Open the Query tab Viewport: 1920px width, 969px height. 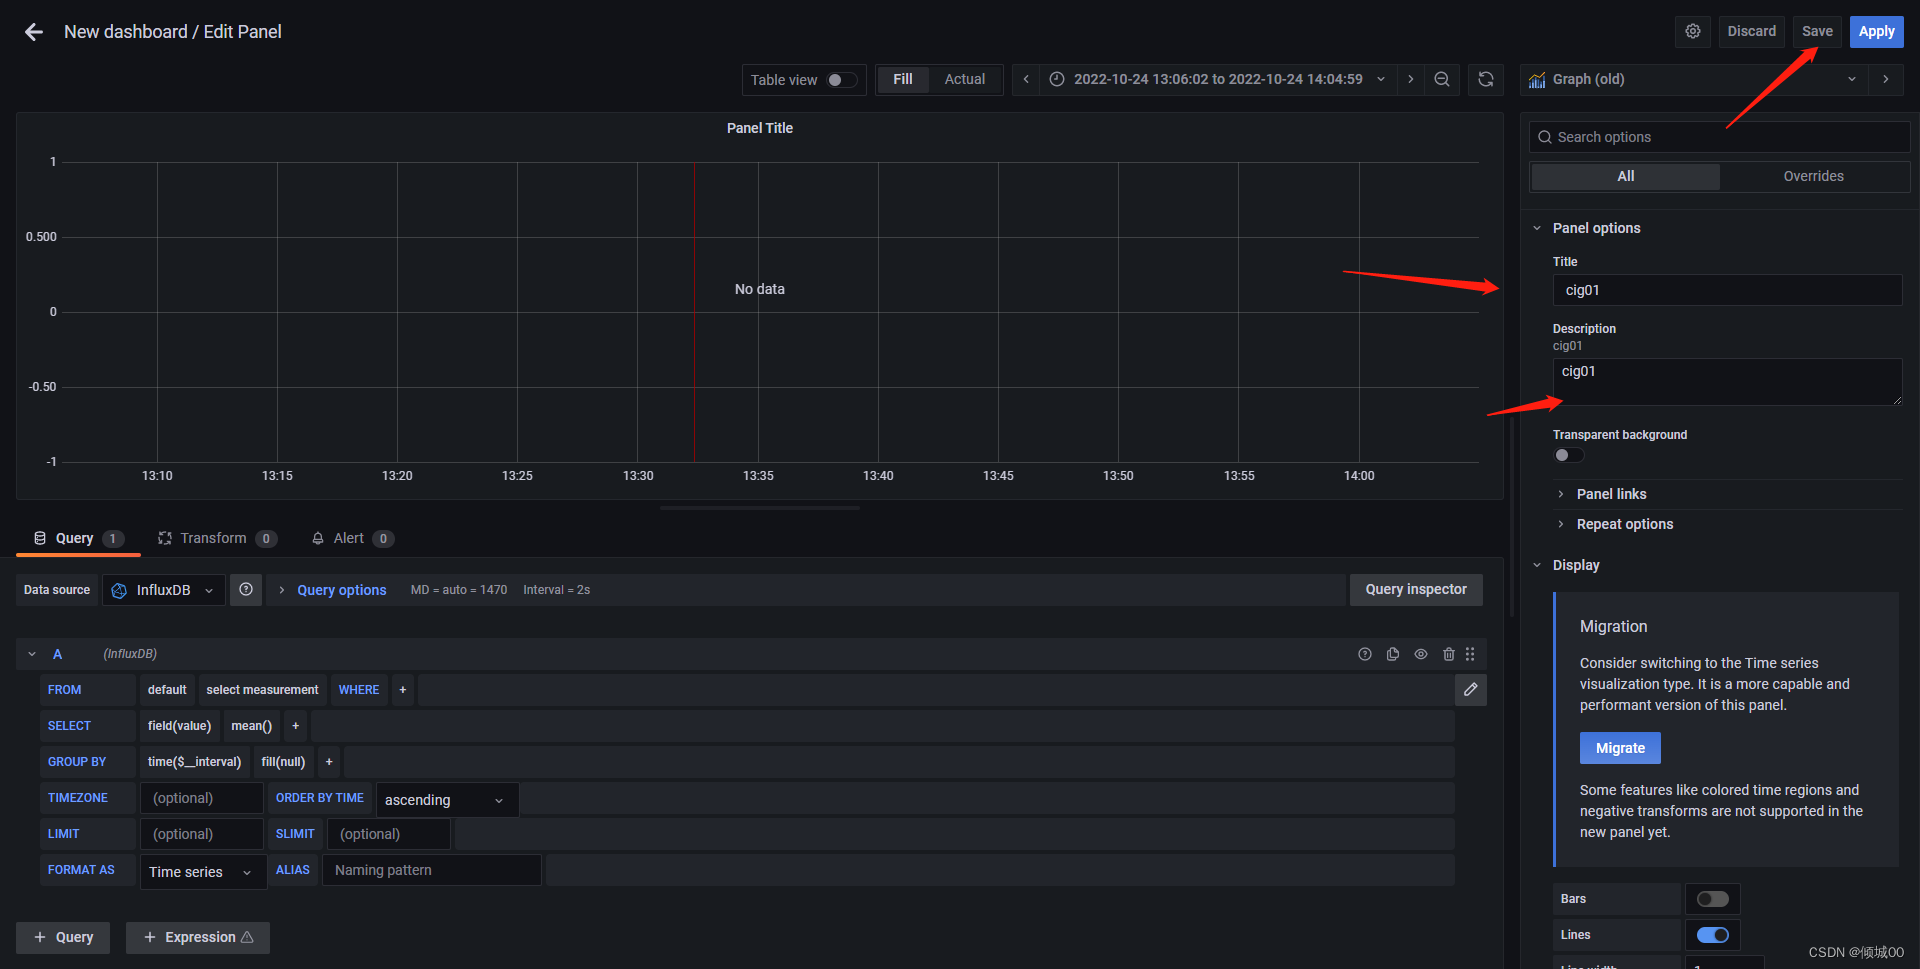click(78, 538)
